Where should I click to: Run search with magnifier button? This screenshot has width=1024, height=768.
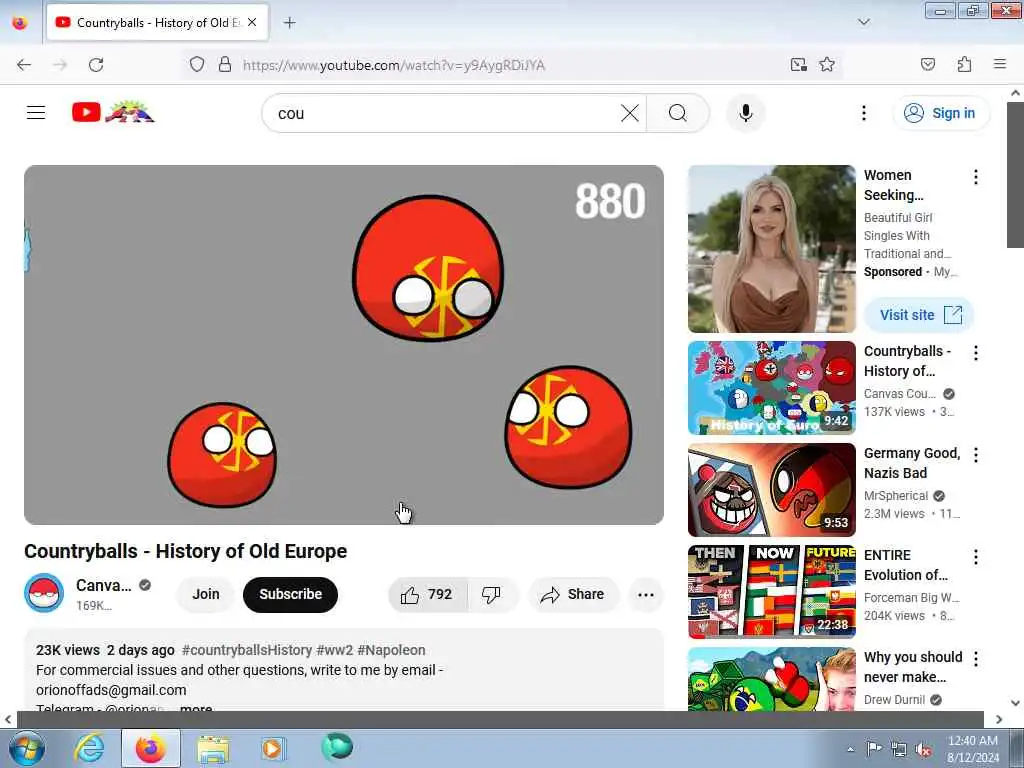click(x=678, y=113)
